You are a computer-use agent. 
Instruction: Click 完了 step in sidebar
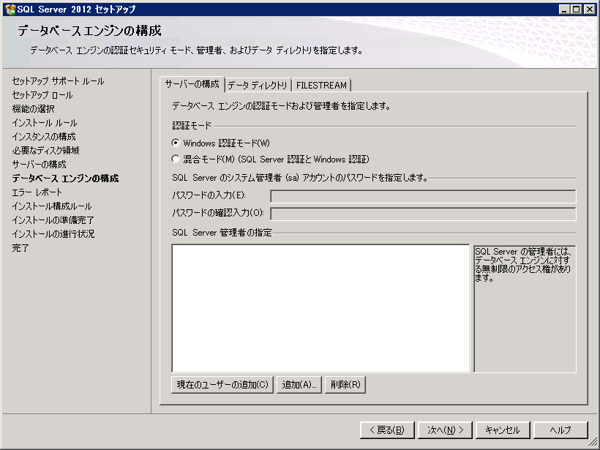tap(20, 248)
